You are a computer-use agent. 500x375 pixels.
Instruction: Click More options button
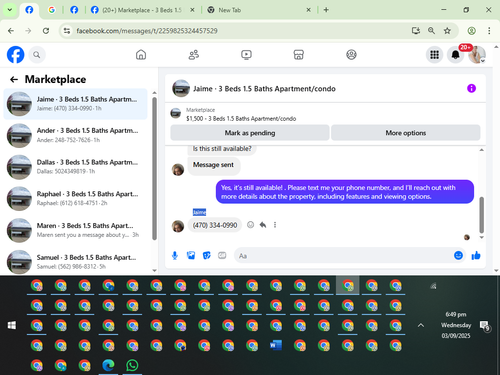tap(406, 133)
